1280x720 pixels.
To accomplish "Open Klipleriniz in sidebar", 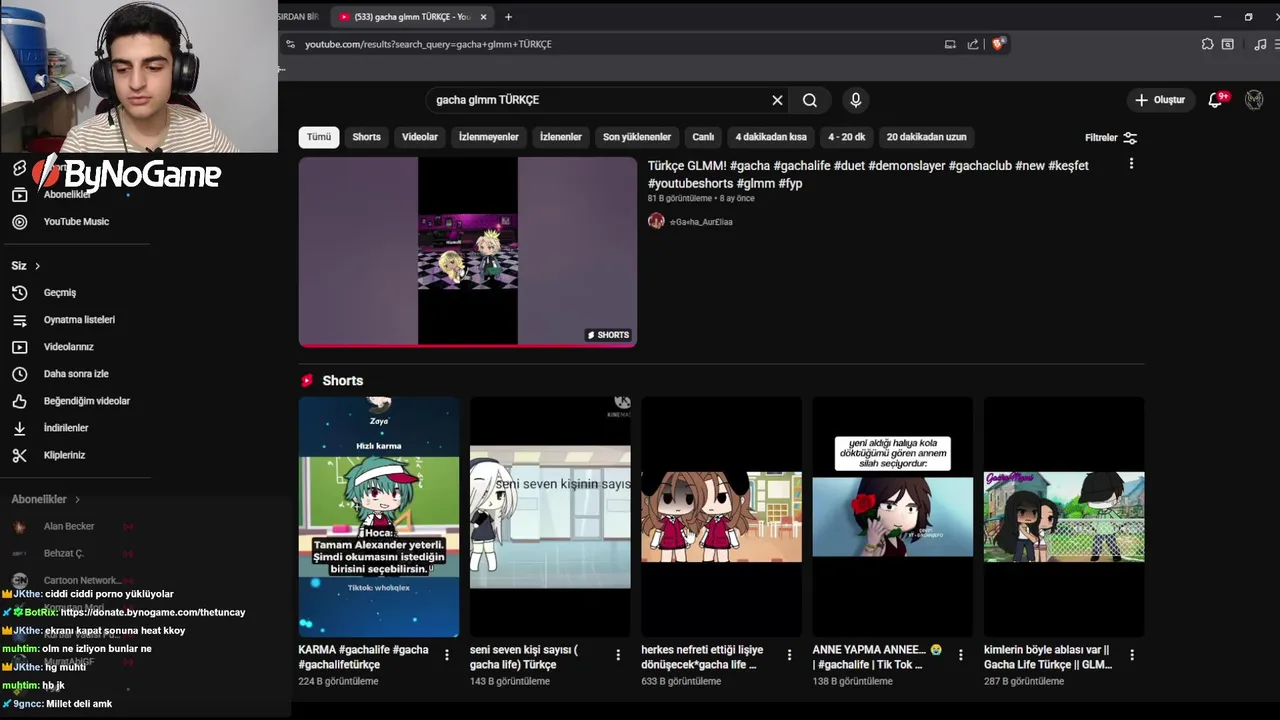I will pos(64,455).
